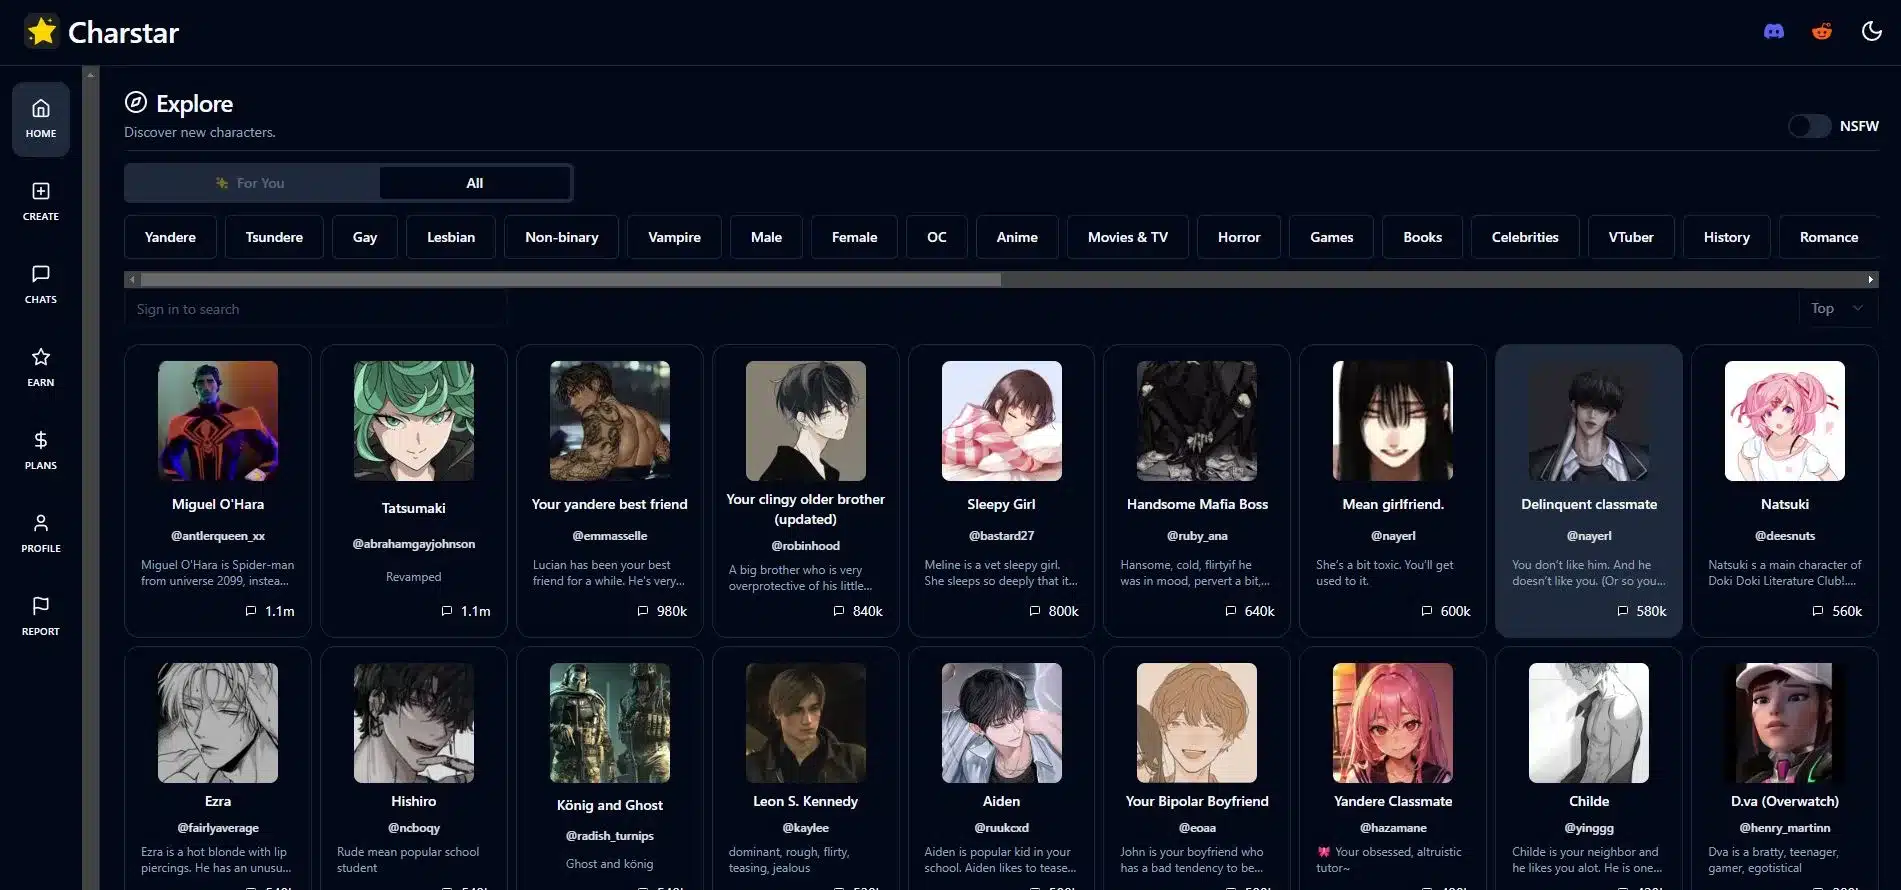Open Natsuki character thumbnail
Screen dimensions: 1901x890
coord(1785,421)
